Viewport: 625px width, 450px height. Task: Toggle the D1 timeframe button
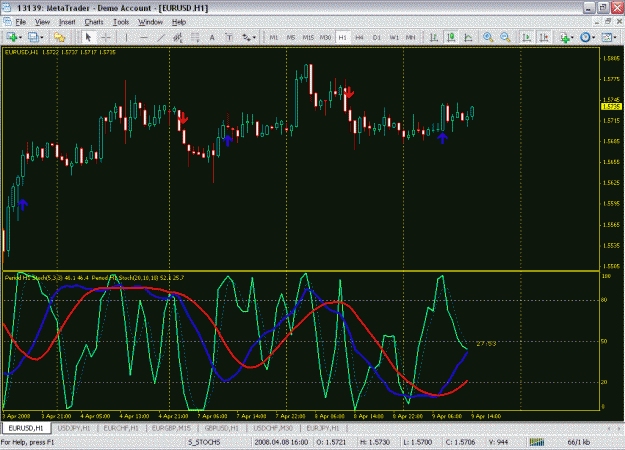tap(377, 37)
